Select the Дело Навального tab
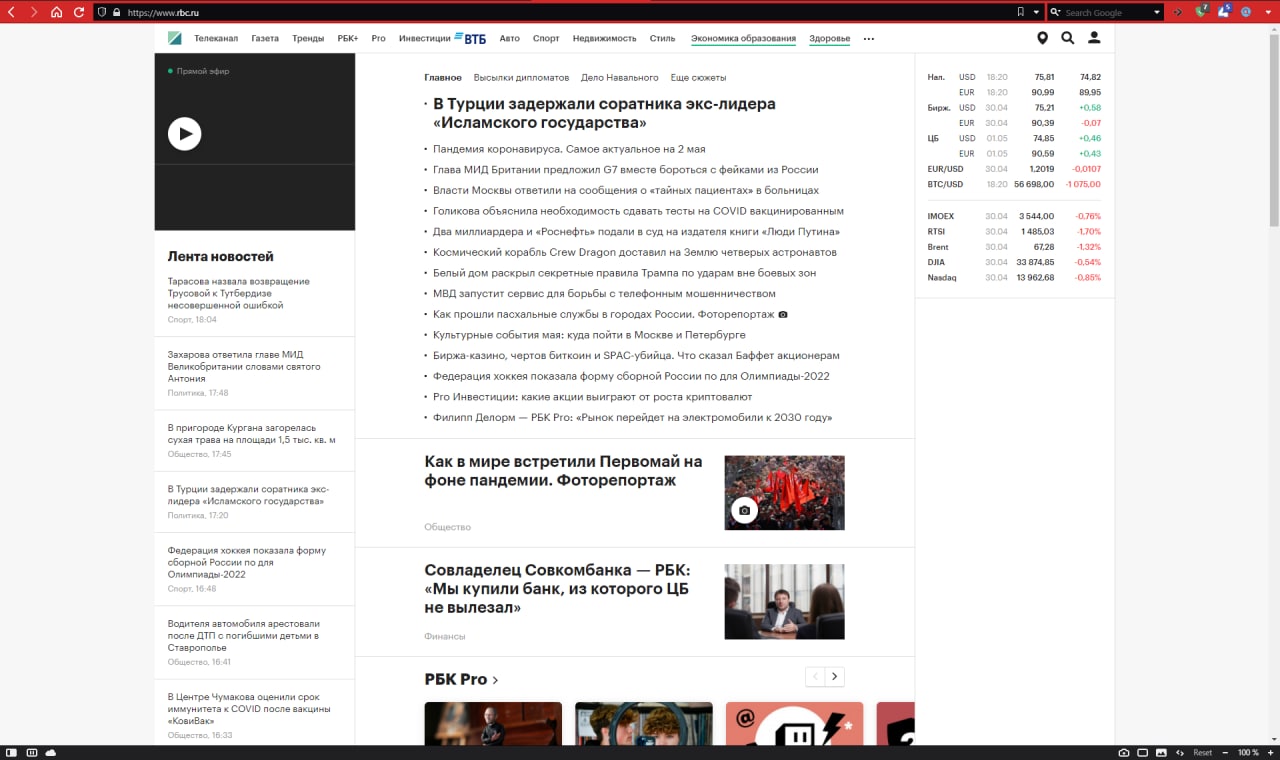The height and width of the screenshot is (760, 1280). (x=620, y=77)
